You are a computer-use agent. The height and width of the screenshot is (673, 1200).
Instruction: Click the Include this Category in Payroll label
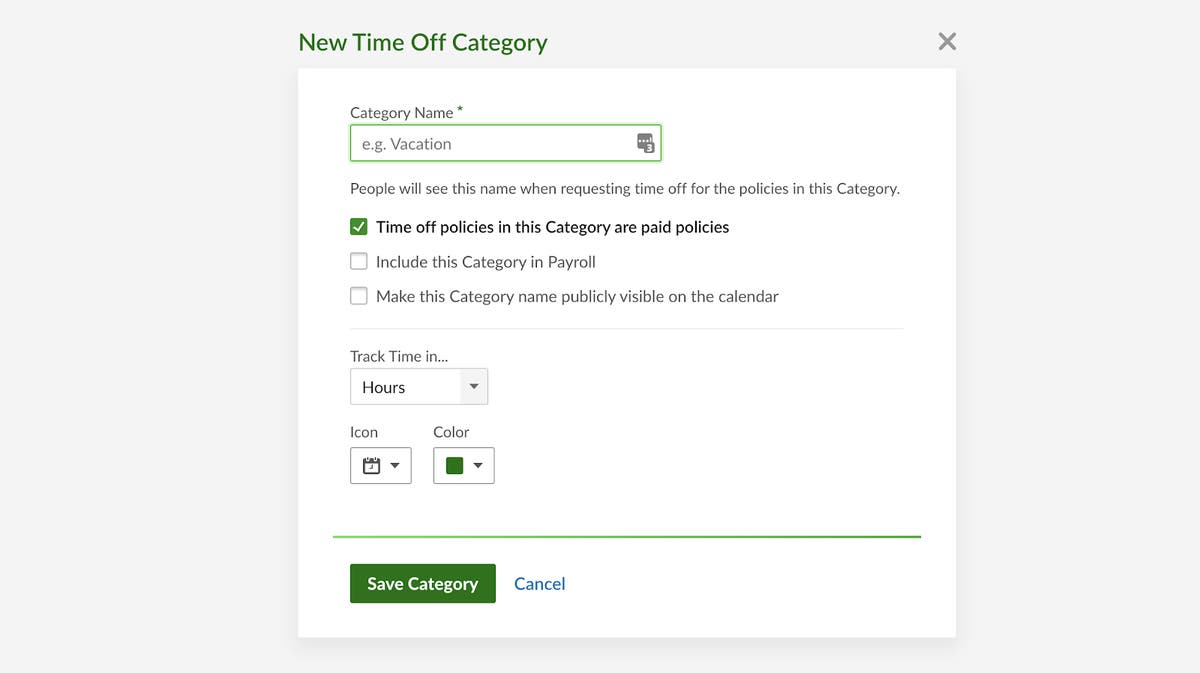(x=485, y=261)
